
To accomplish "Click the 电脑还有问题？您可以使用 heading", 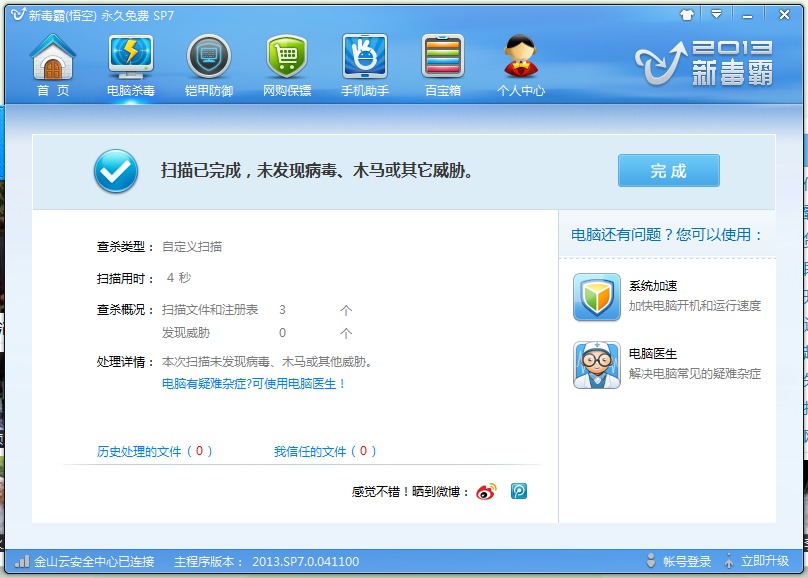I will pyautogui.click(x=667, y=235).
